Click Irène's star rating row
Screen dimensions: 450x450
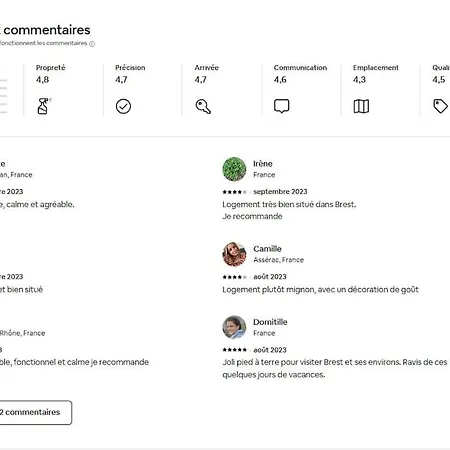click(x=235, y=192)
